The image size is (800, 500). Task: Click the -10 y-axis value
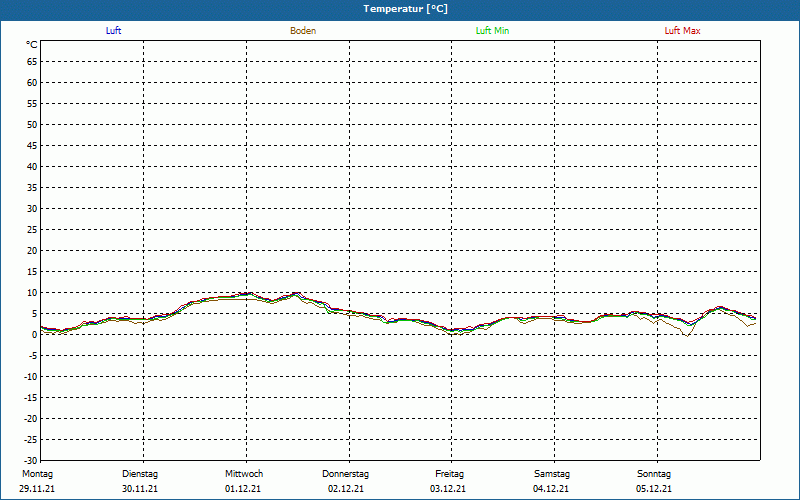(31, 377)
